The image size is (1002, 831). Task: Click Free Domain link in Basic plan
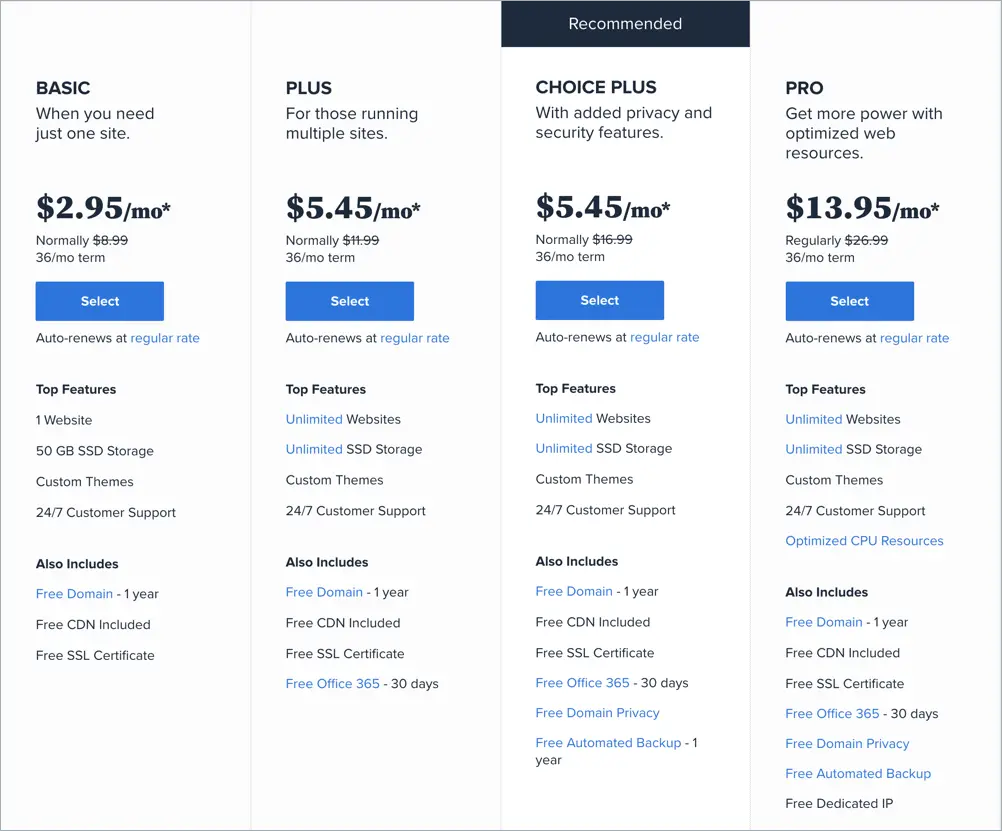pyautogui.click(x=74, y=594)
